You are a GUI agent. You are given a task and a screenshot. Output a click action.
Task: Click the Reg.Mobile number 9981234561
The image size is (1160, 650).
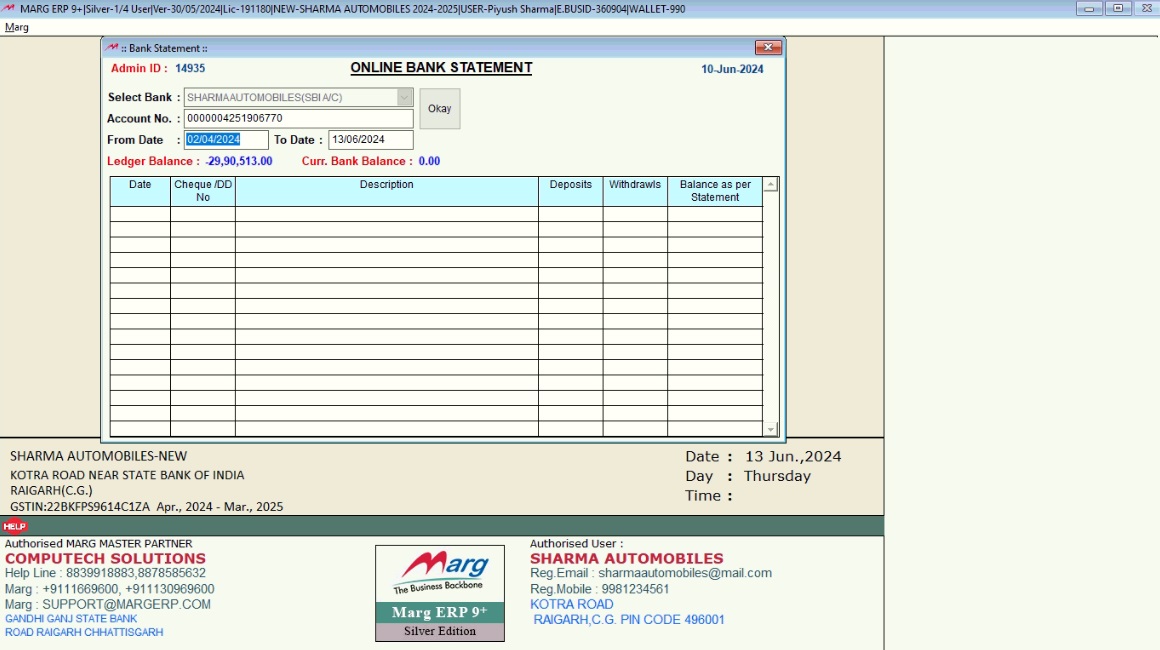[635, 589]
